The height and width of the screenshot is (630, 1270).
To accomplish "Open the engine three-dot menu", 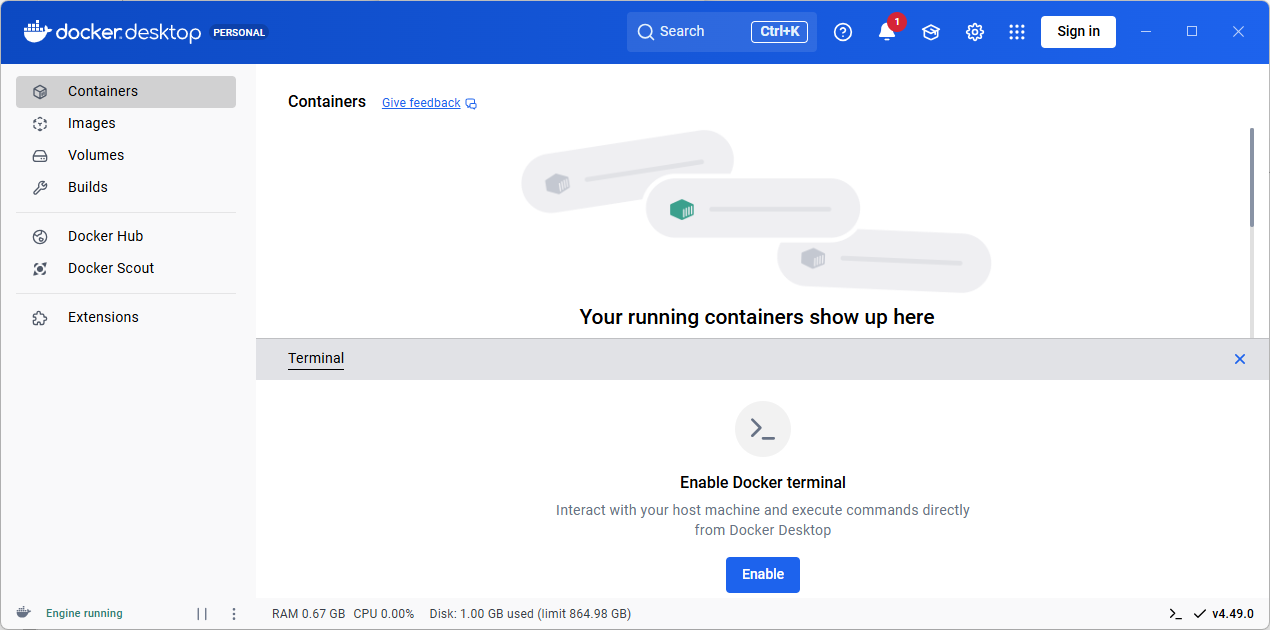I will click(234, 614).
